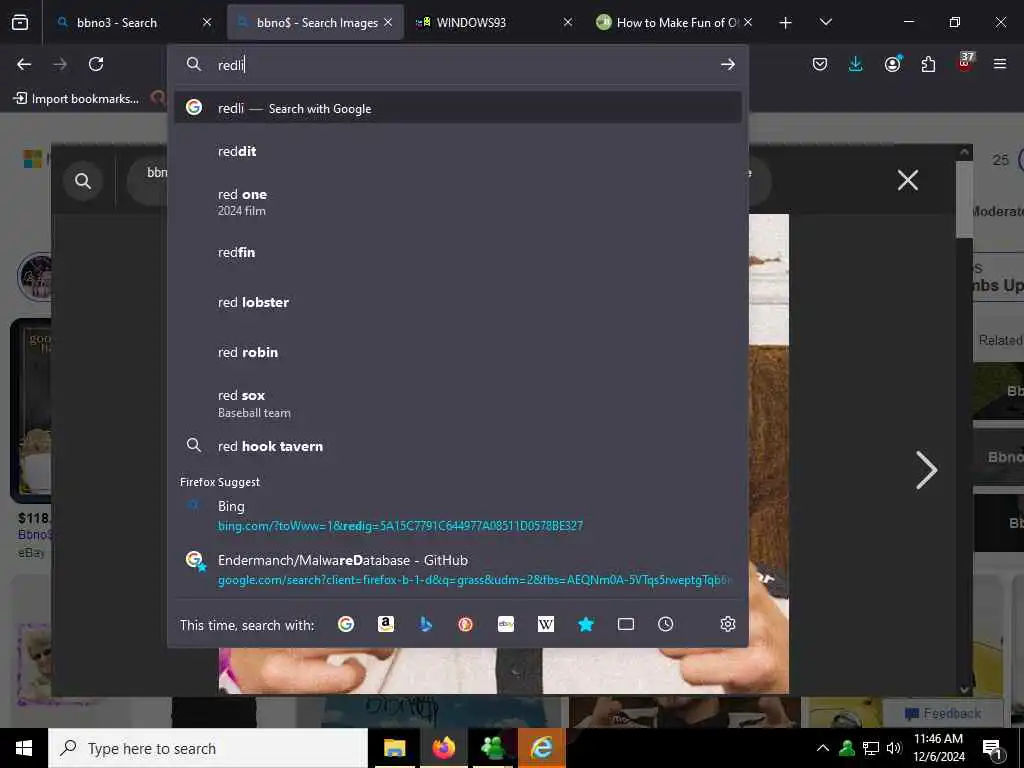Click the Internet Explorer taskbar icon

pos(541,748)
